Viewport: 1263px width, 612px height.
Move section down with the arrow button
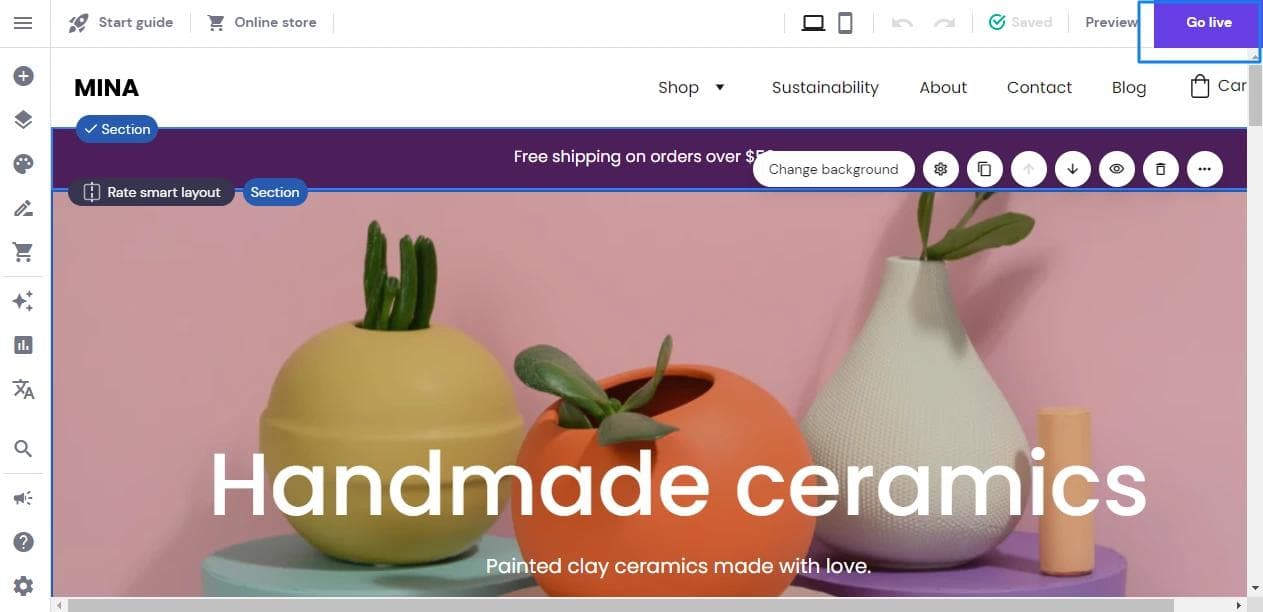[1073, 169]
